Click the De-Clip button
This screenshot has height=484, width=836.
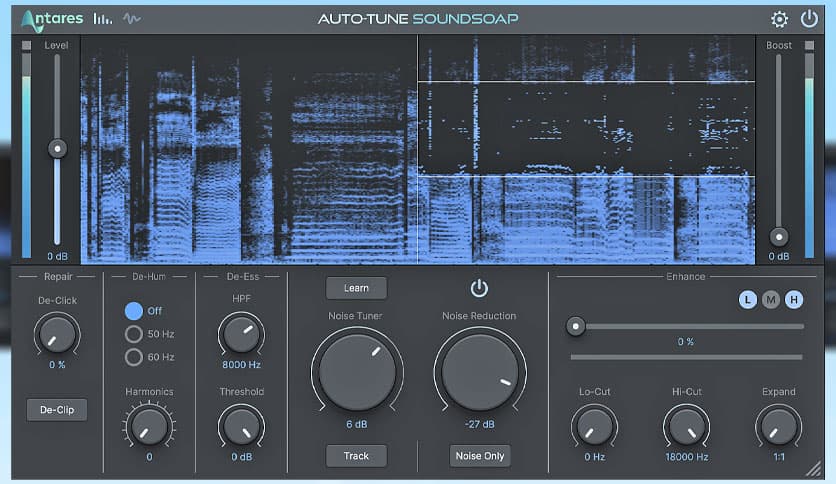57,410
